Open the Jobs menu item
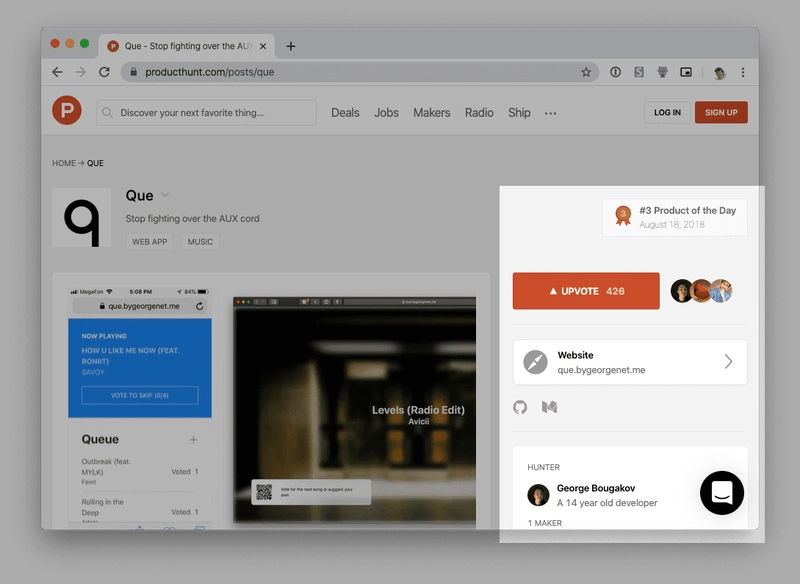Screen dimensions: 800x584 point(386,113)
